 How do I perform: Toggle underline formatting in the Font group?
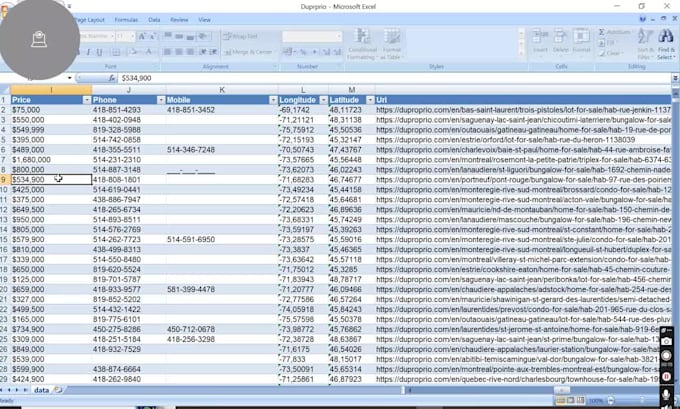click(99, 52)
